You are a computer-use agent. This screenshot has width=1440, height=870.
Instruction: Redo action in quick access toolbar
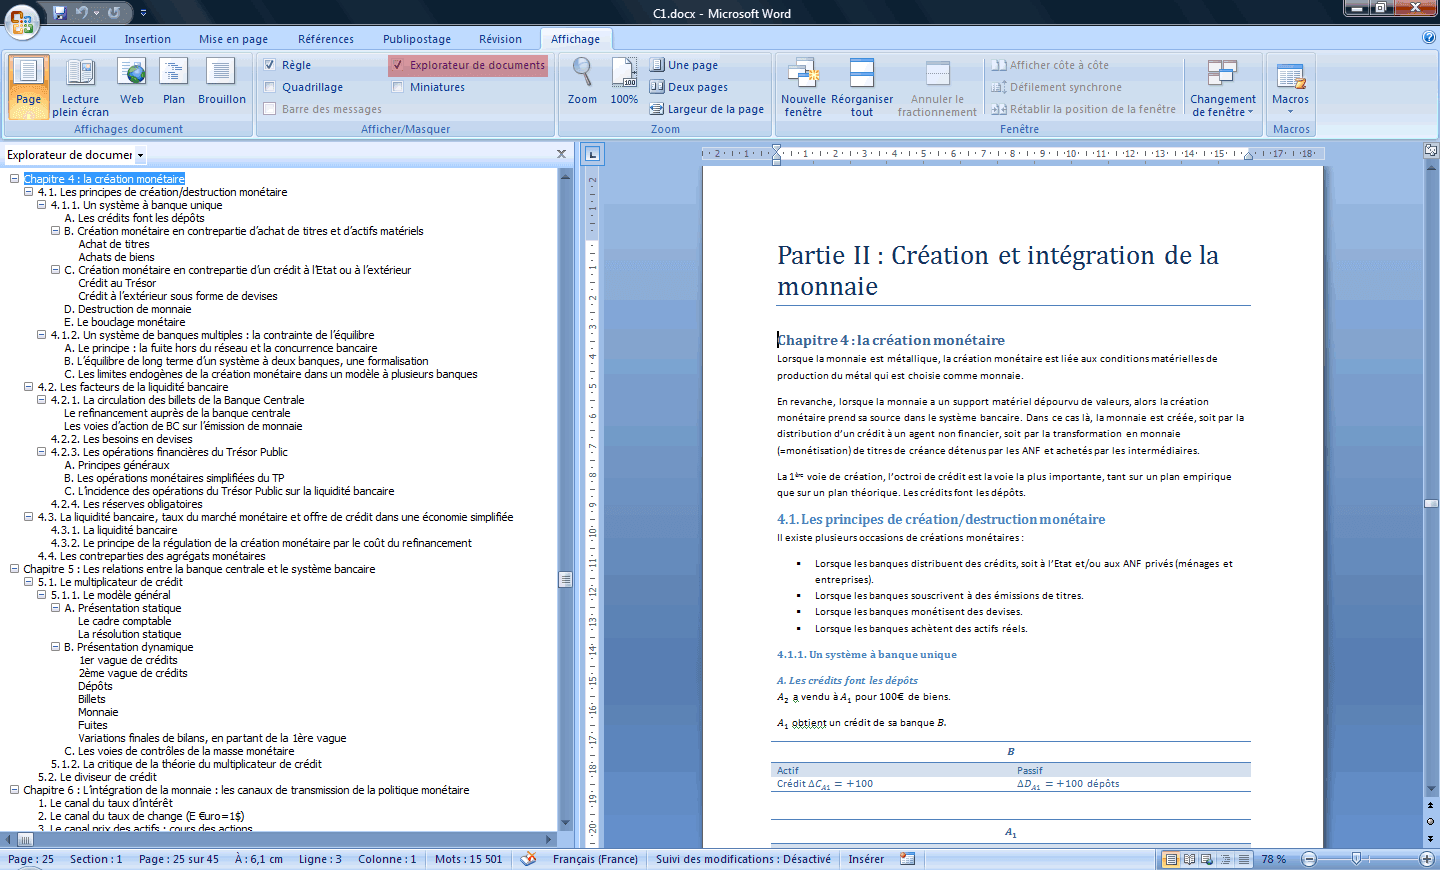click(x=114, y=13)
